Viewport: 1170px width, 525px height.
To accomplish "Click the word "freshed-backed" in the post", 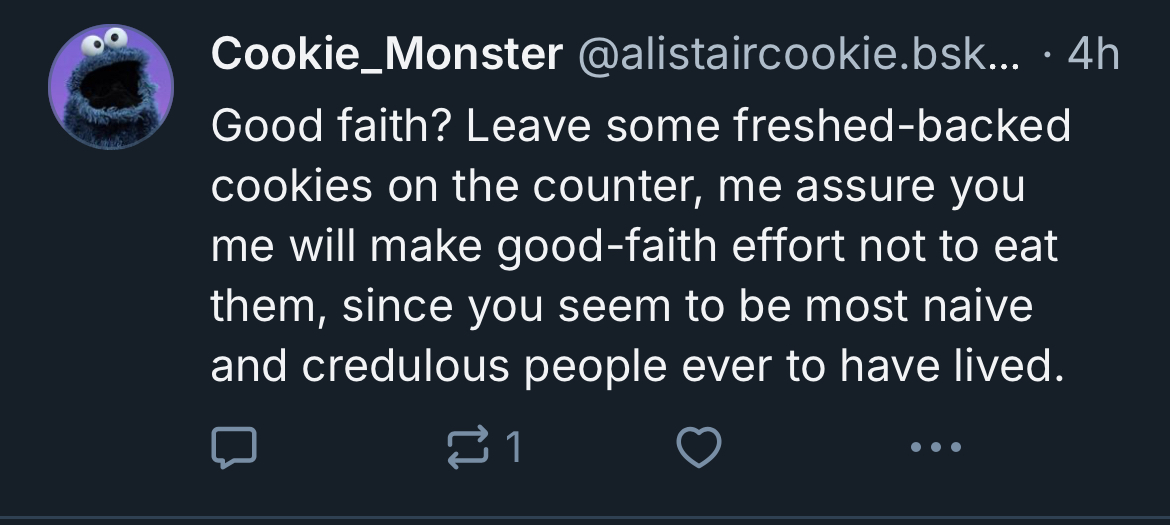I will [902, 125].
